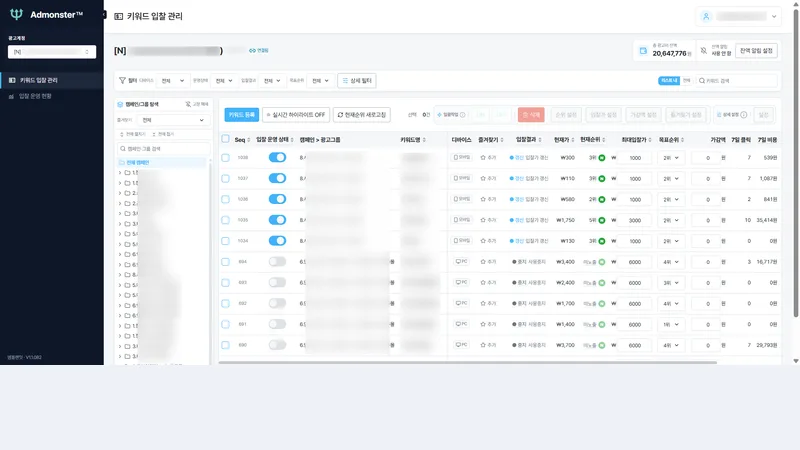Expand the first campaign folder in tree
This screenshot has width=800, height=450.
pyautogui.click(x=120, y=172)
